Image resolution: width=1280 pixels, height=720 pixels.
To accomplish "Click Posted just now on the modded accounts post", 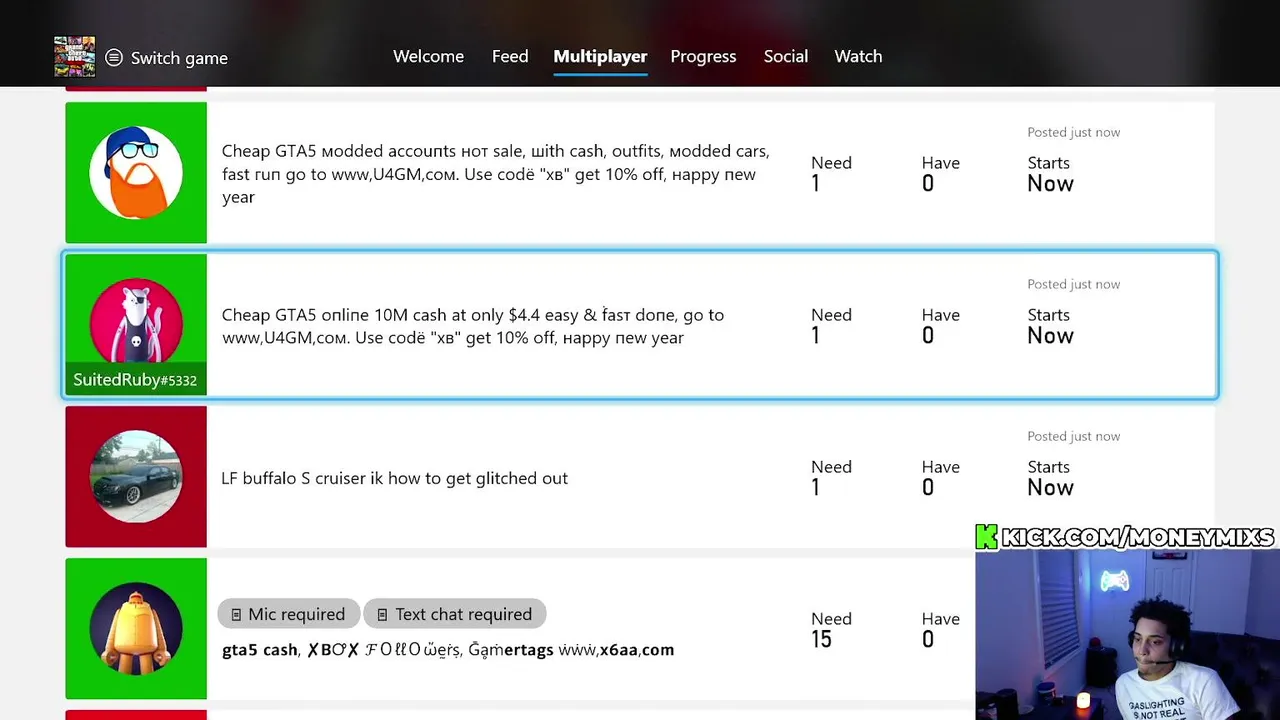I will click(x=1073, y=132).
